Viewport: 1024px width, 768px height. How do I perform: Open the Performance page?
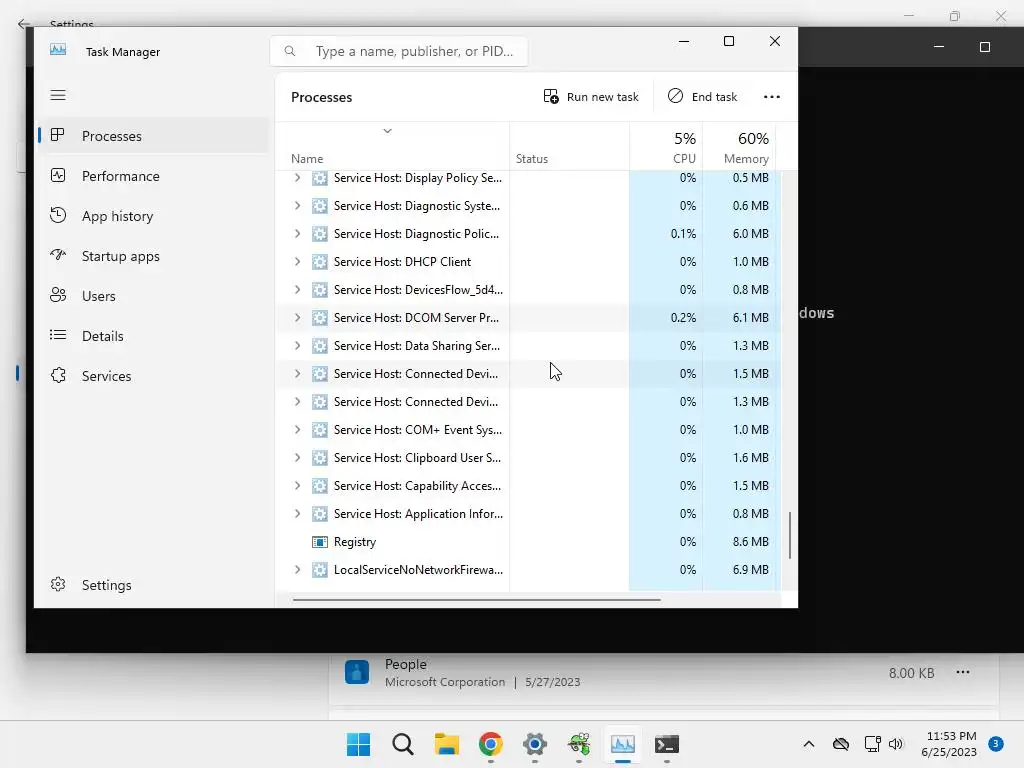(153, 176)
